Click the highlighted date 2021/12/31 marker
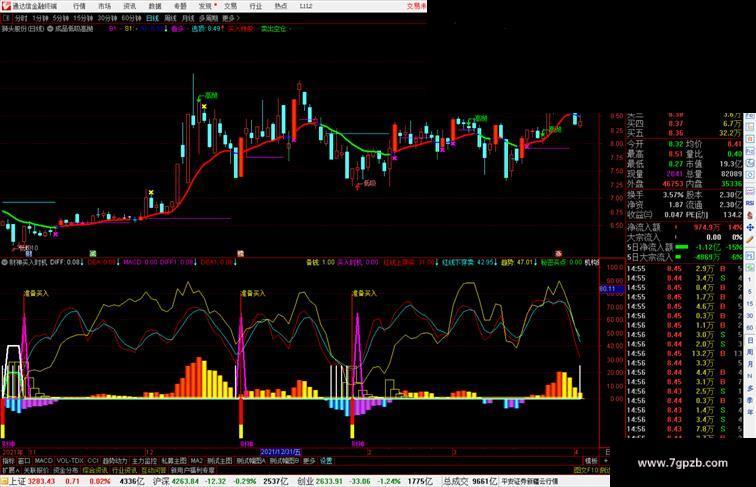Image resolution: width=756 pixels, height=487 pixels. pyautogui.click(x=281, y=452)
